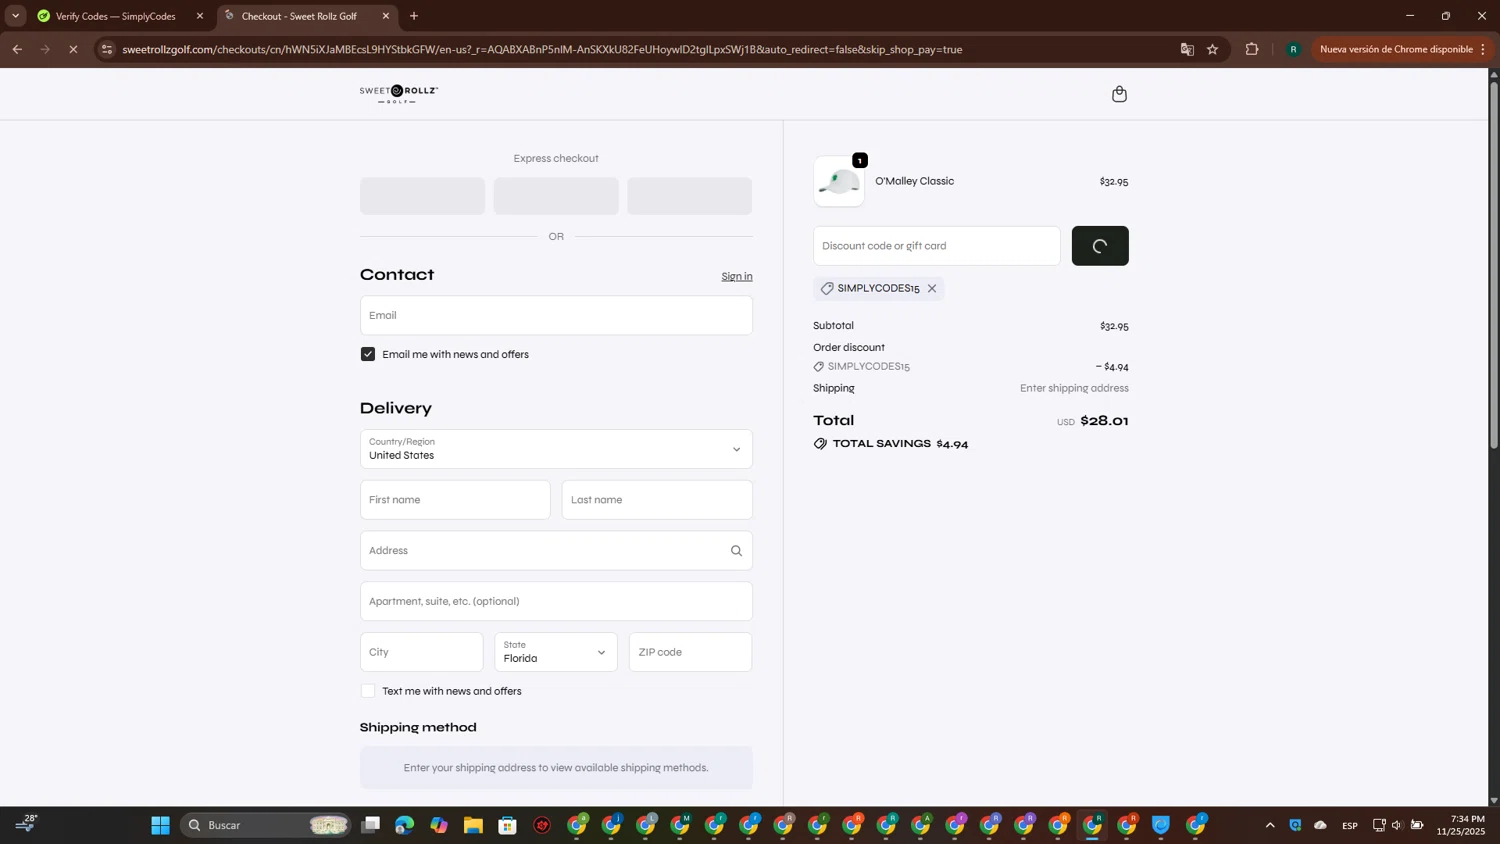The height and width of the screenshot is (844, 1500).
Task: Open the Chrome extensions puzzle icon
Action: (1252, 49)
